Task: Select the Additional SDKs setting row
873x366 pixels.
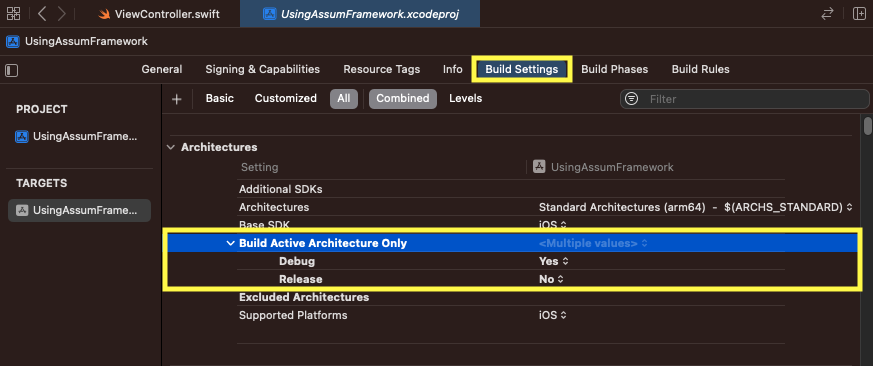Action: click(511, 189)
